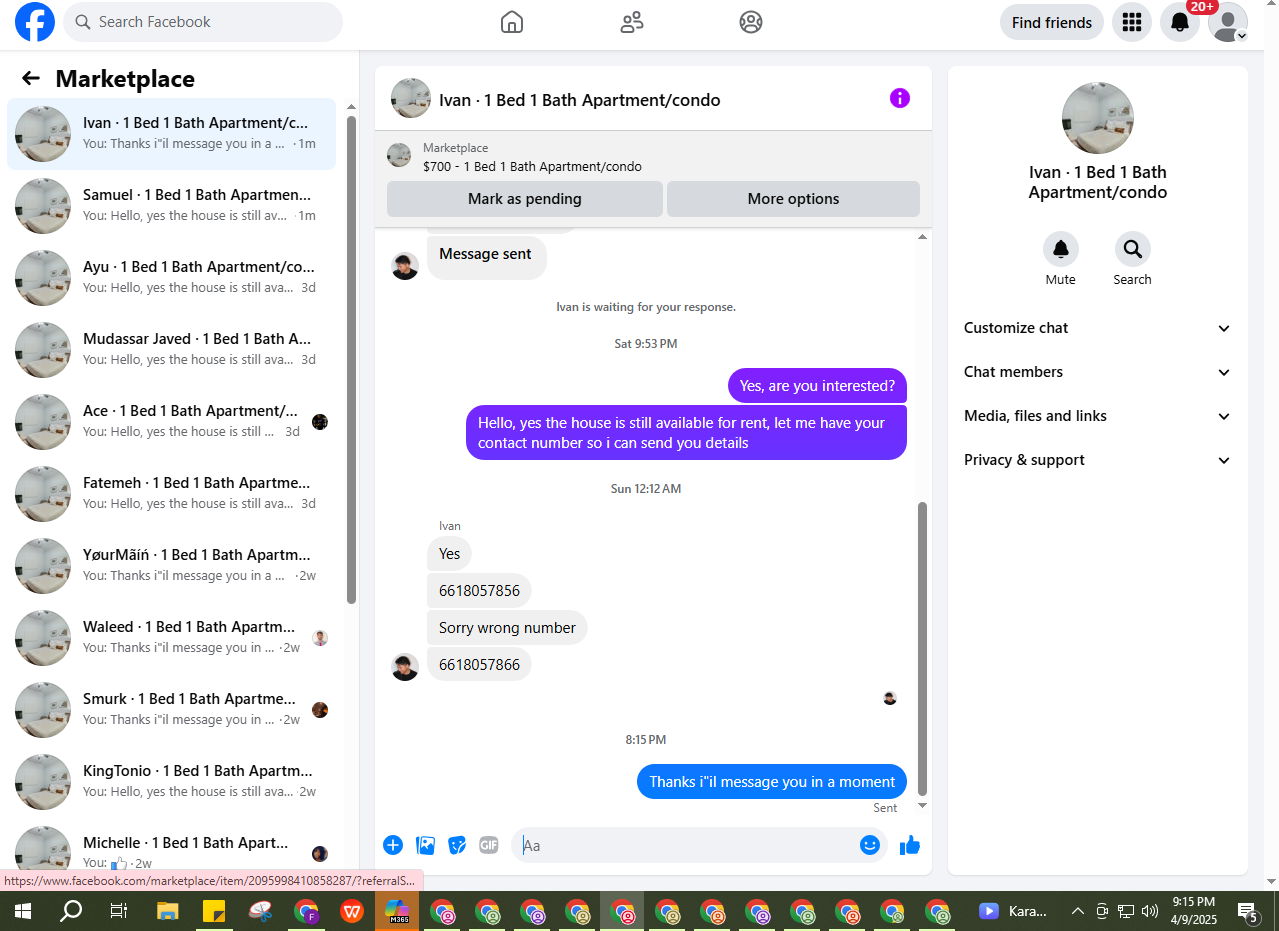This screenshot has width=1279, height=931.
Task: Click 'Thanks i"il message you in a moment' bubble
Action: click(772, 782)
